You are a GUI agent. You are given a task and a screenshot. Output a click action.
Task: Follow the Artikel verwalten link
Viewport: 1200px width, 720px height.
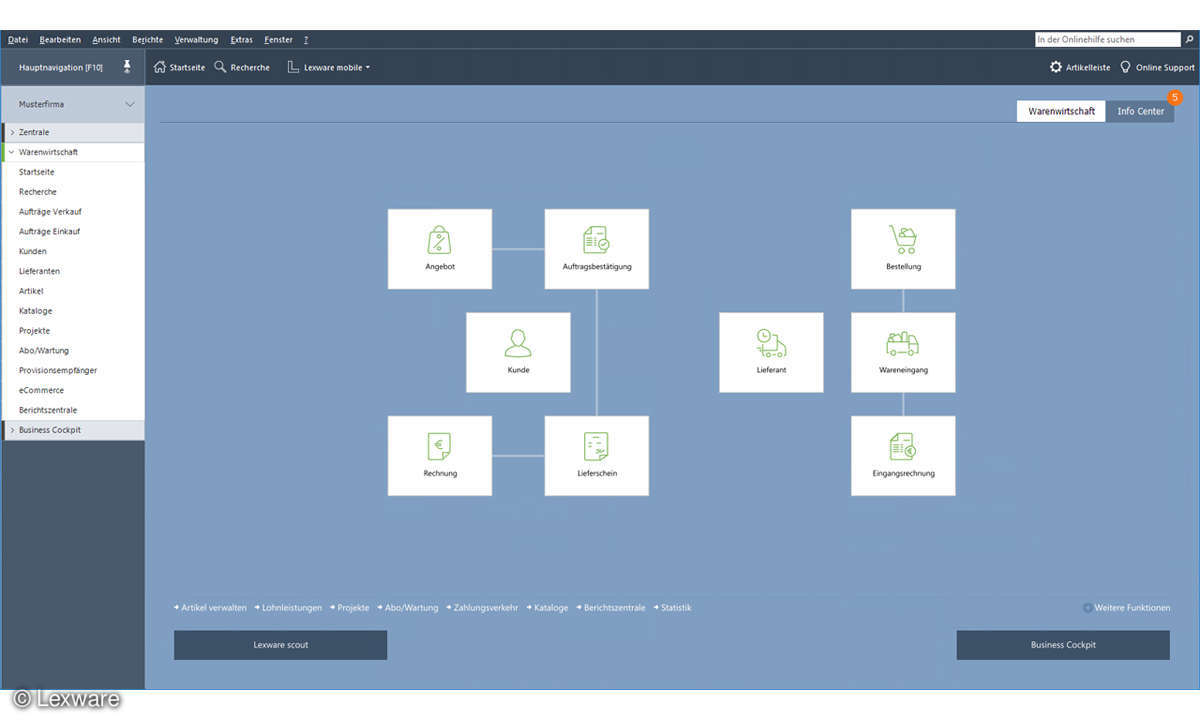(x=213, y=608)
